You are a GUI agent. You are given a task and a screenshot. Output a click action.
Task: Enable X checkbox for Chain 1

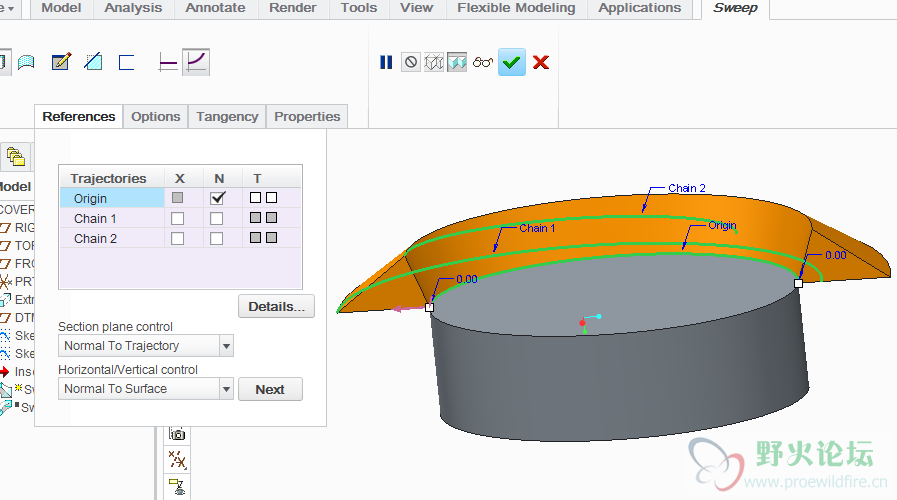[177, 219]
